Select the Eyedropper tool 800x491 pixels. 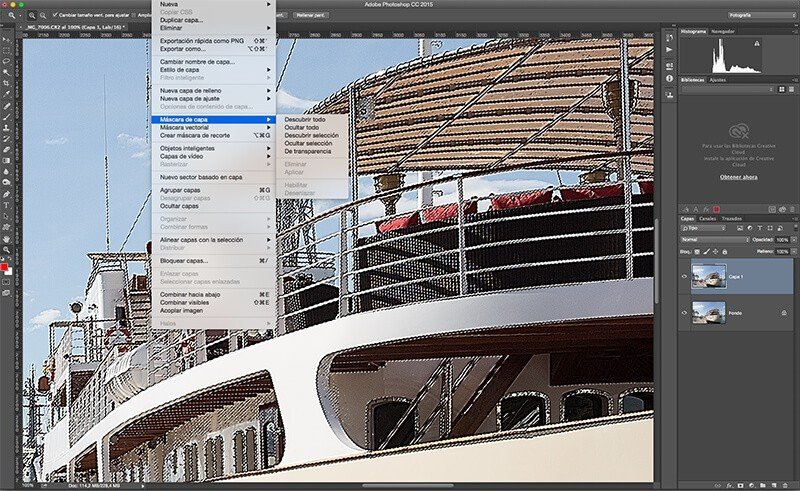(x=7, y=94)
